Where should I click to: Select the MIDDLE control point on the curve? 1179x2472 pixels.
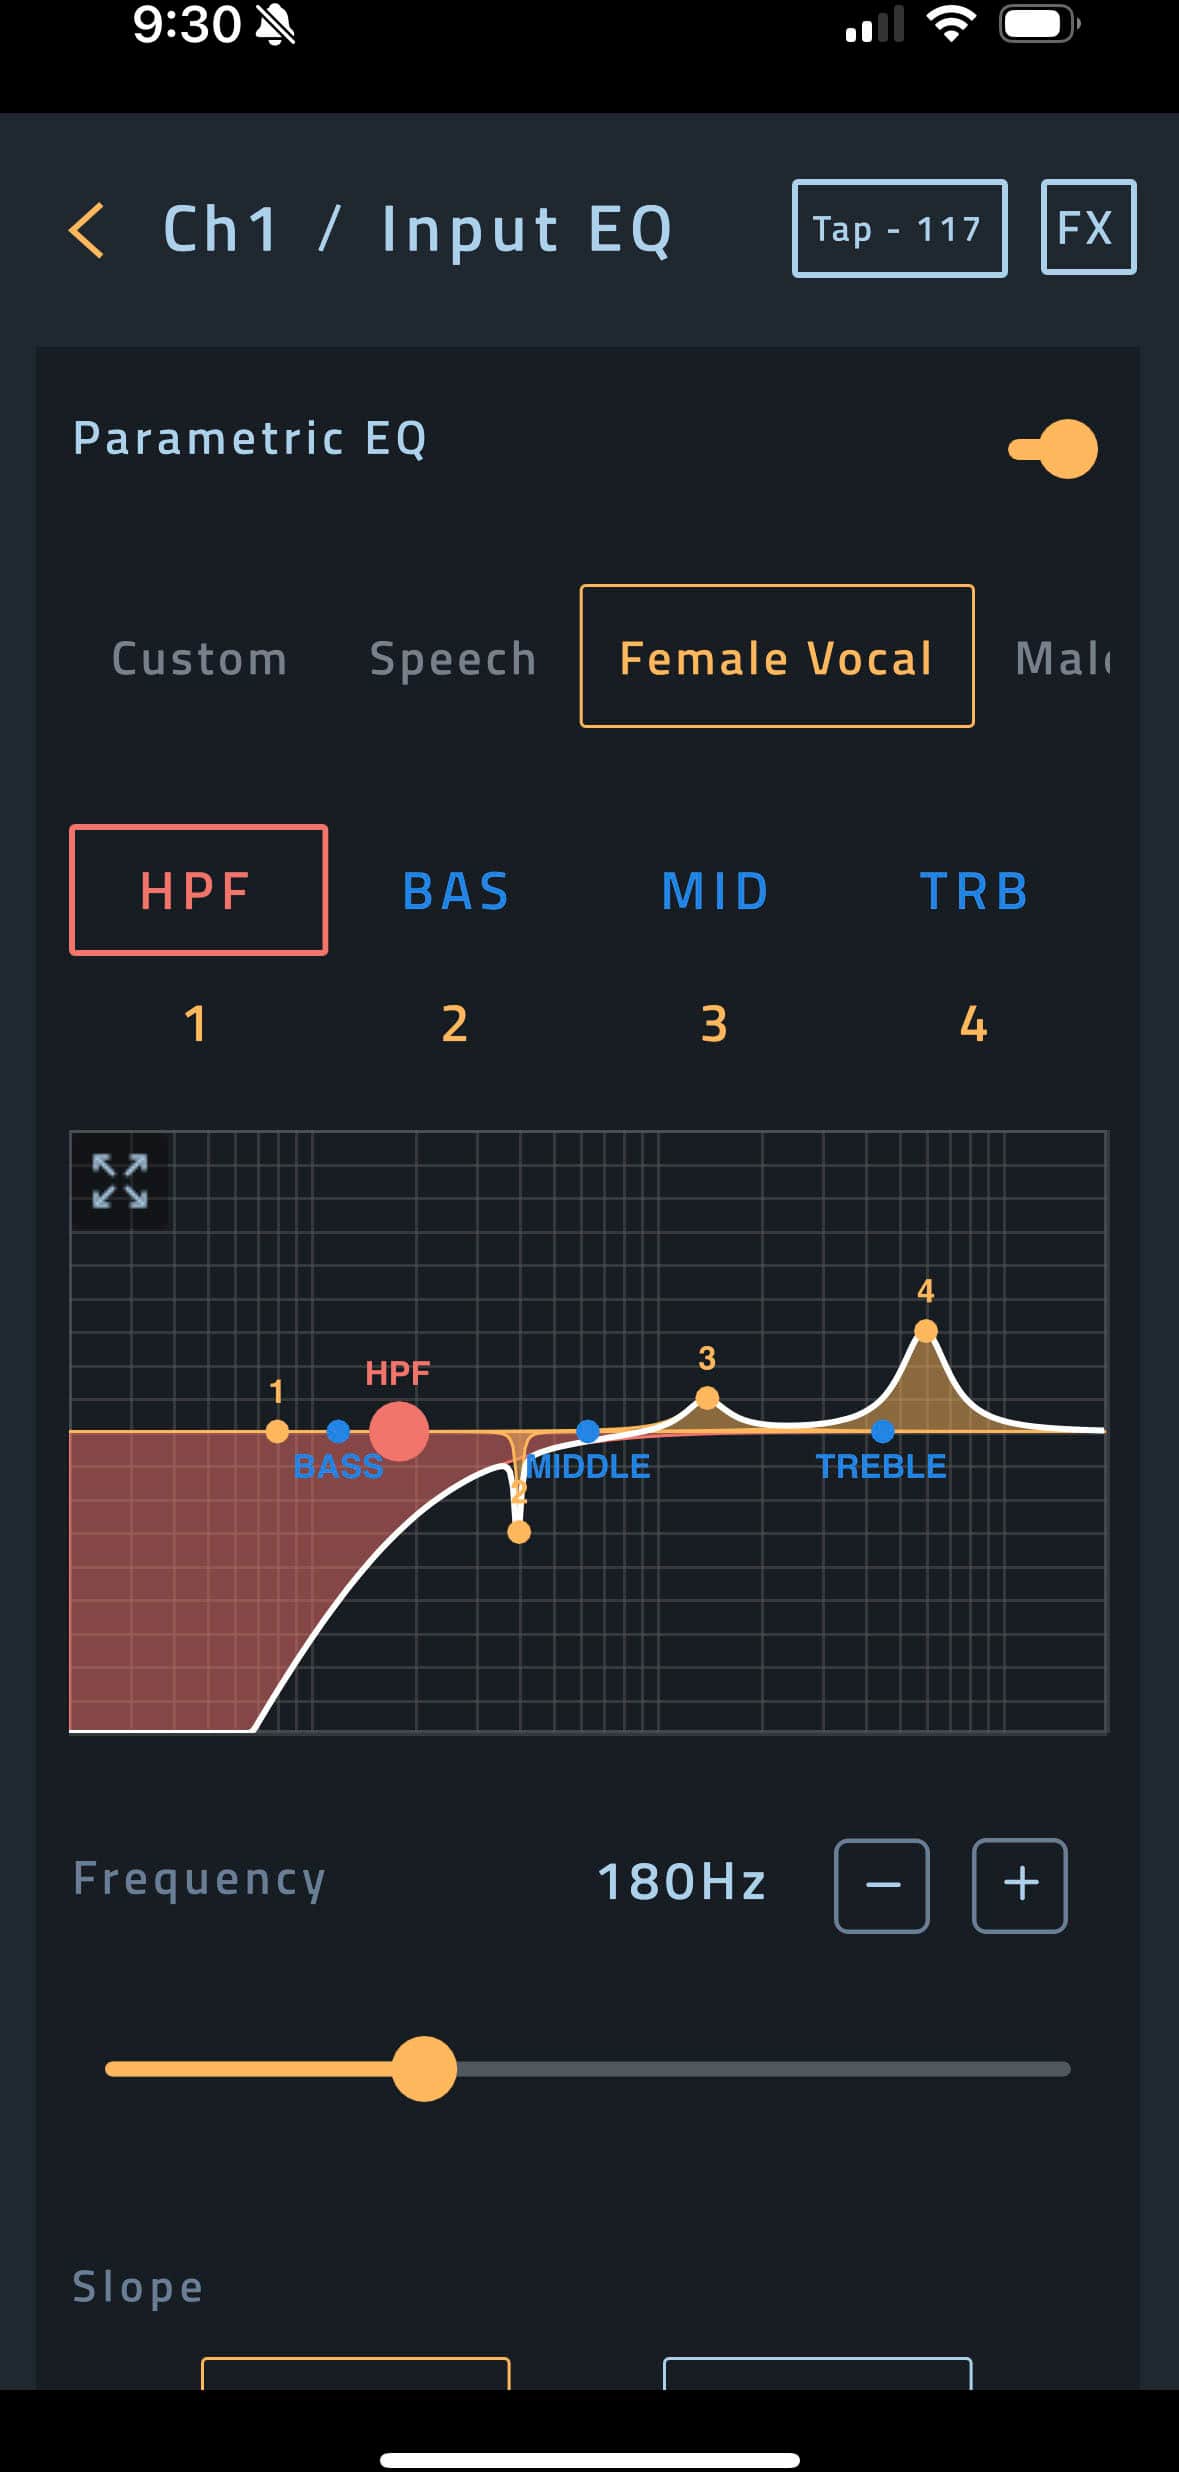tap(588, 1430)
